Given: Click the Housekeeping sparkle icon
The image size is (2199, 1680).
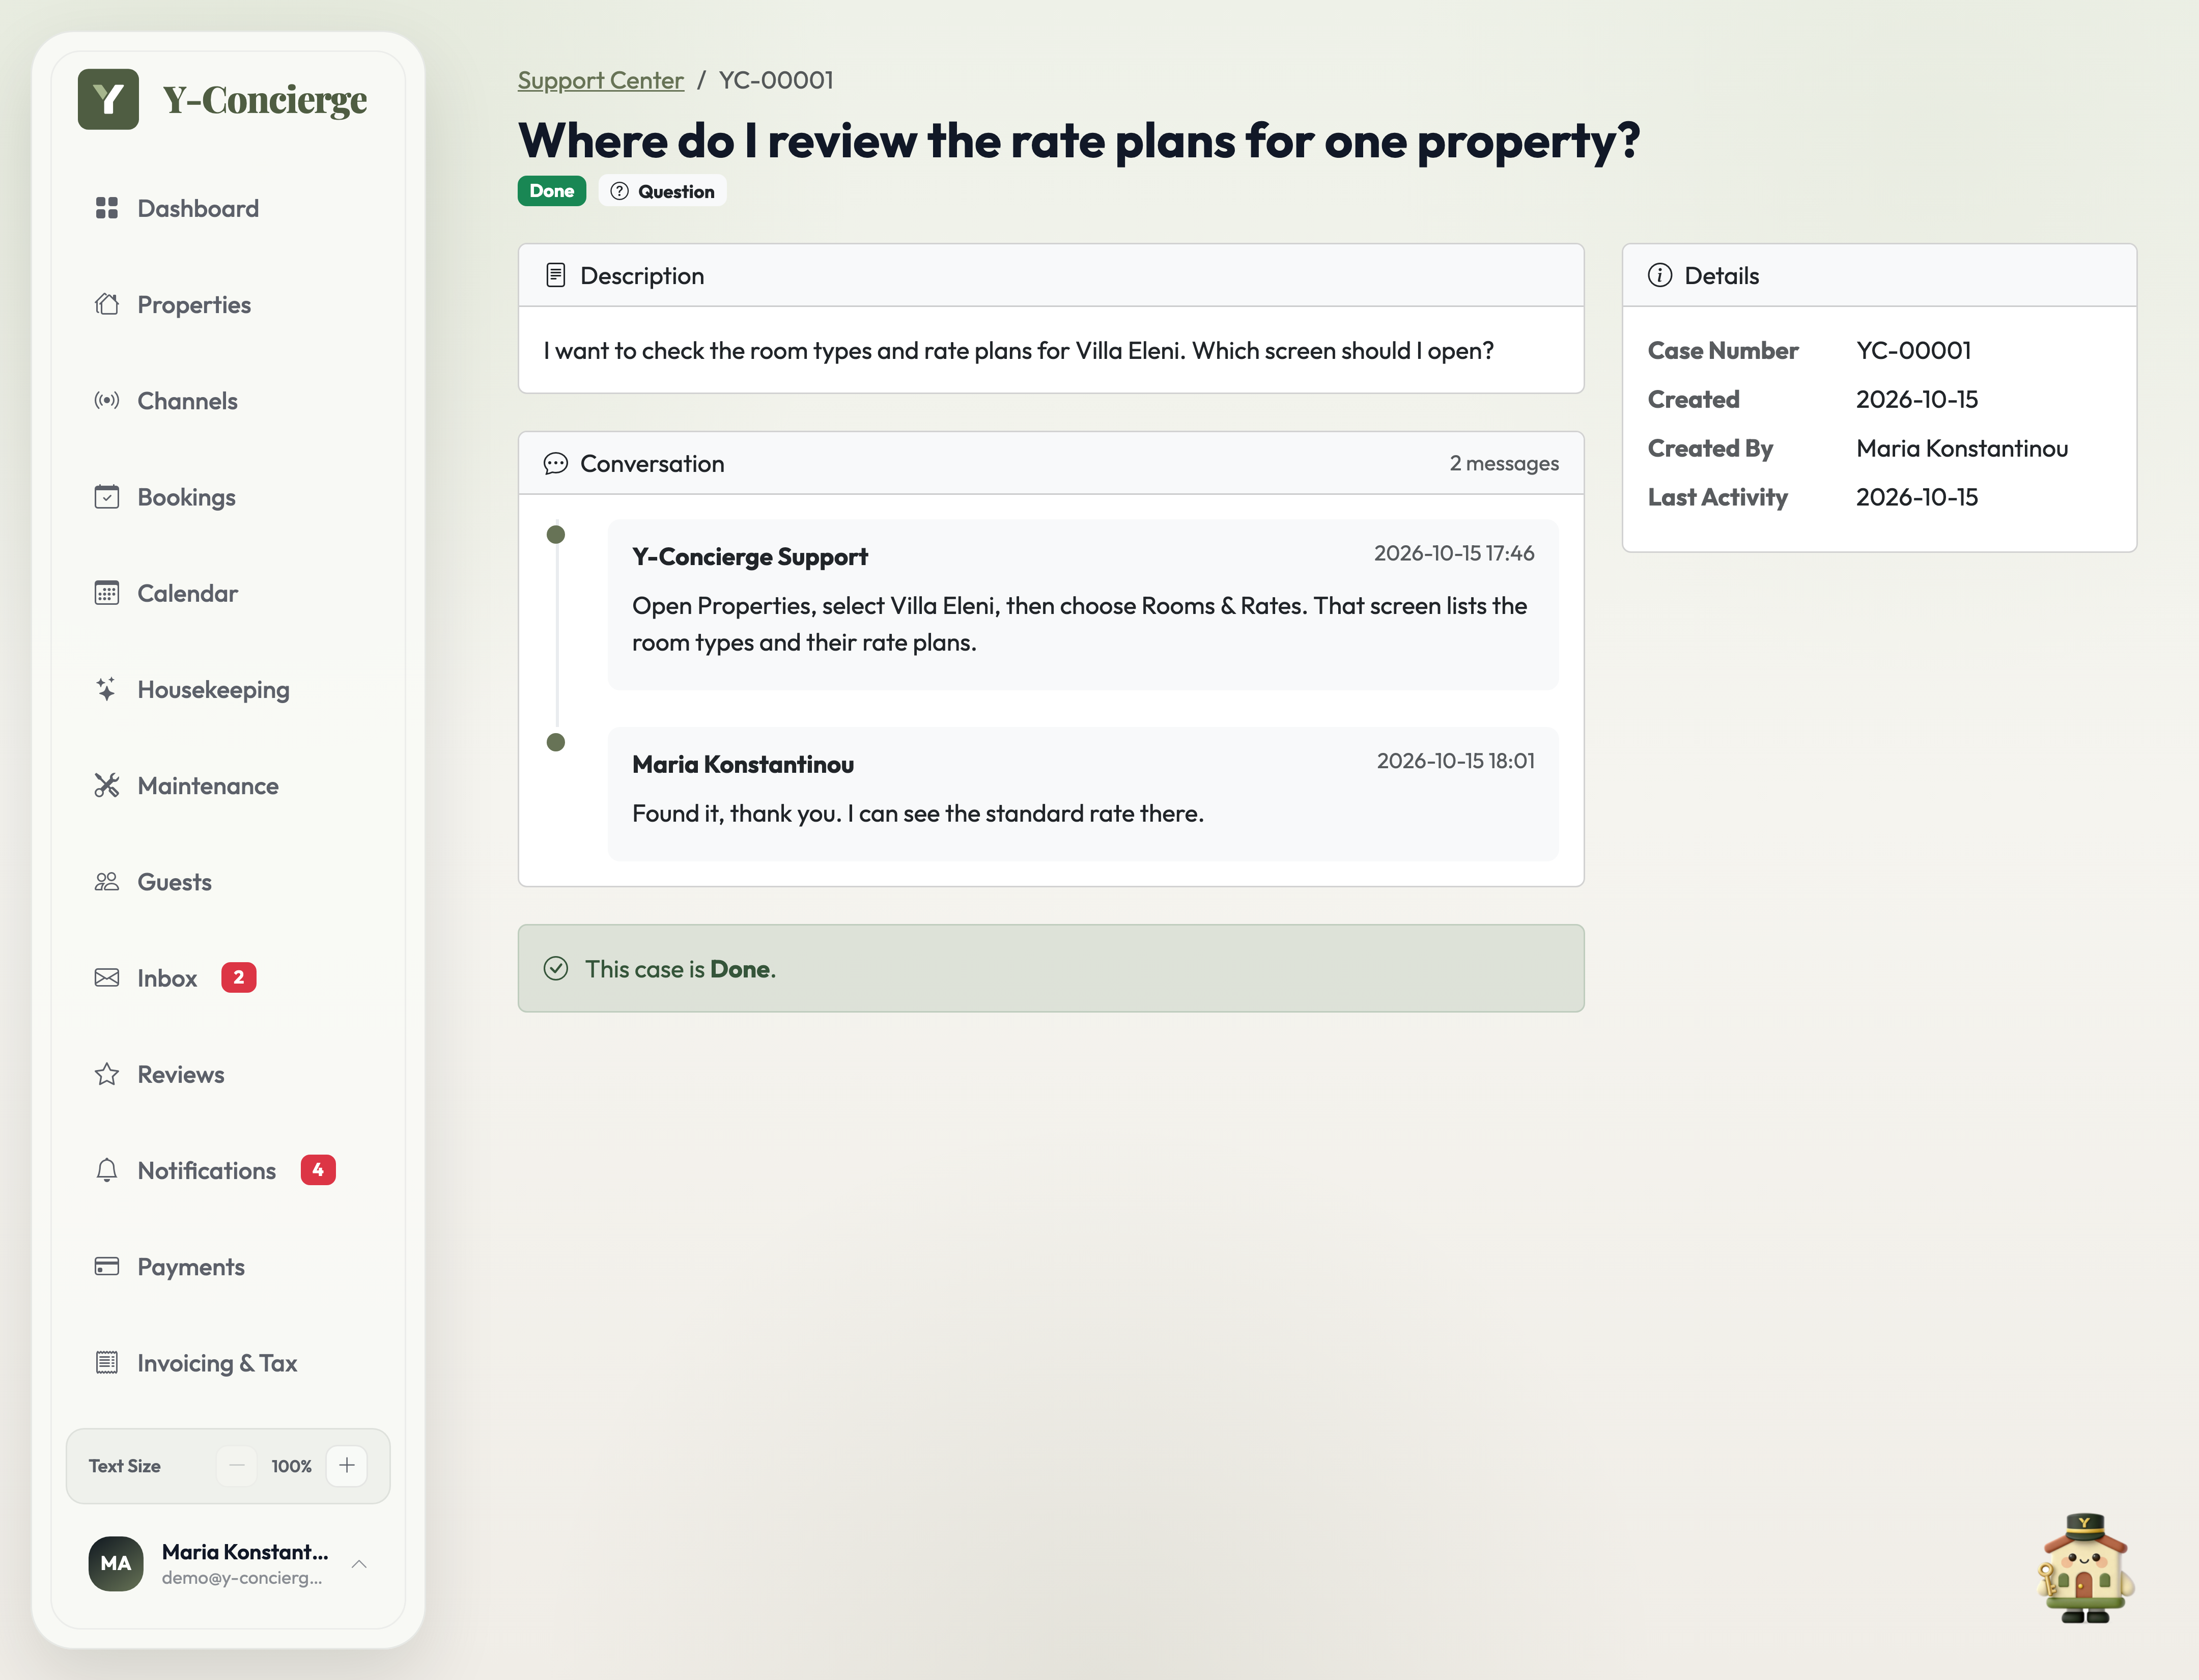Looking at the screenshot, I should [x=107, y=689].
